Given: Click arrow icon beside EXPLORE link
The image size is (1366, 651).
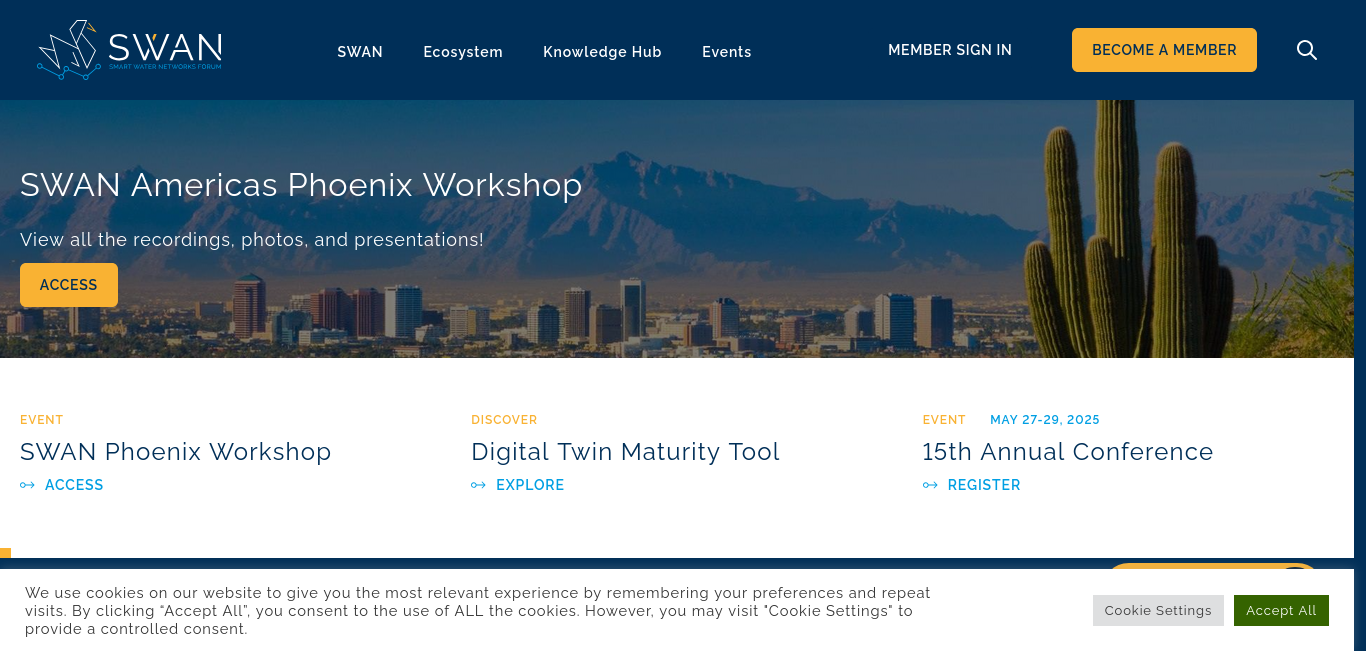Looking at the screenshot, I should [x=479, y=485].
